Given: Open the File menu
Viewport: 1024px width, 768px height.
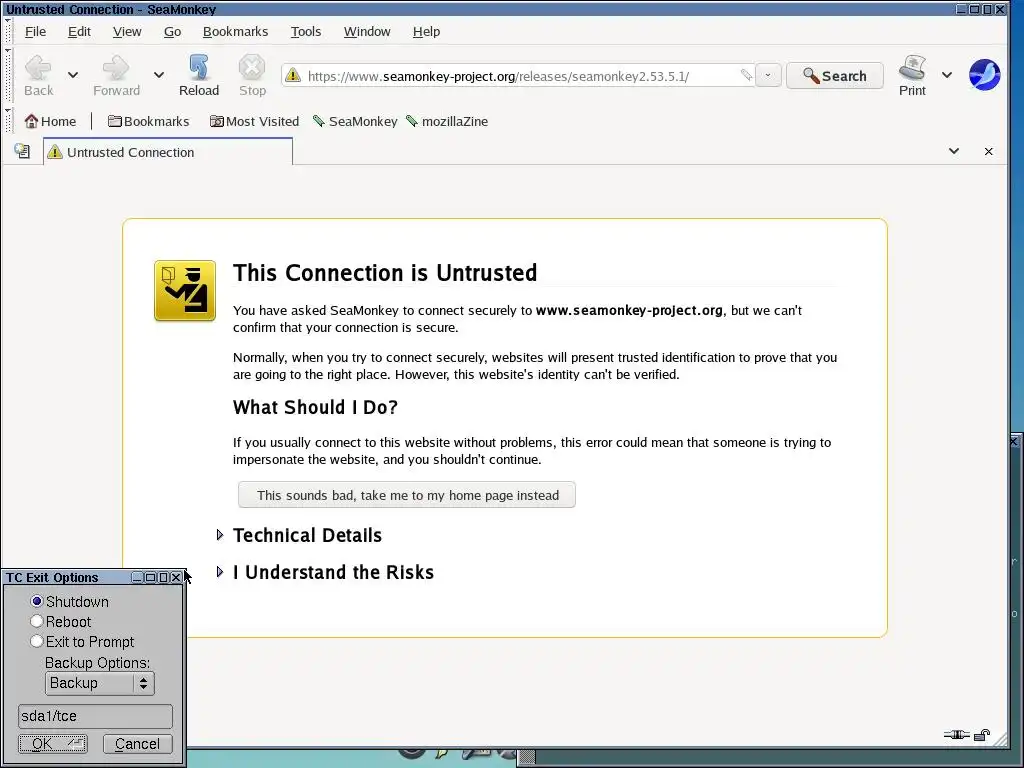Looking at the screenshot, I should click(x=35, y=31).
